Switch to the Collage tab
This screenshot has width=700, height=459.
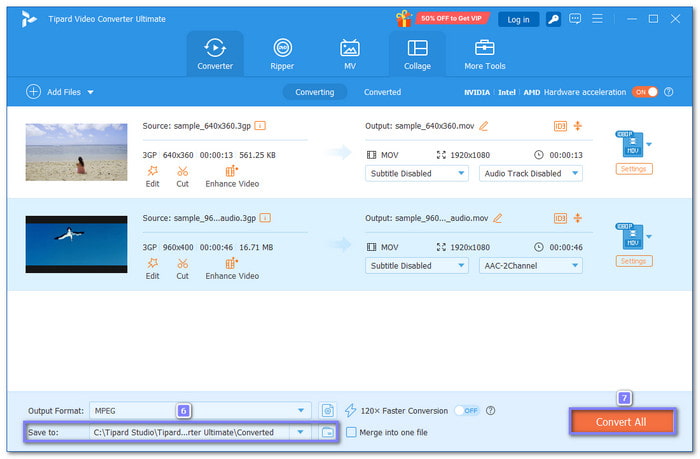point(417,54)
